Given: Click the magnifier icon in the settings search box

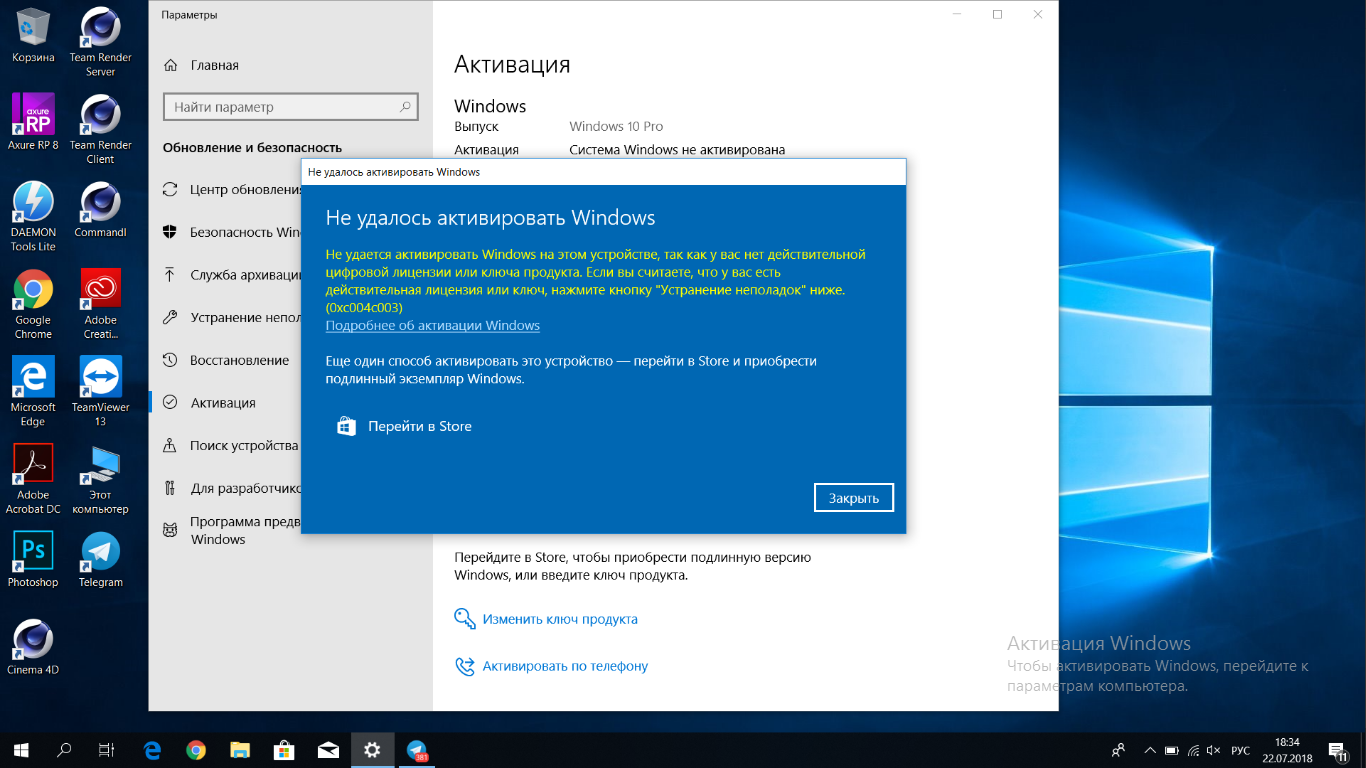Looking at the screenshot, I should pyautogui.click(x=405, y=107).
